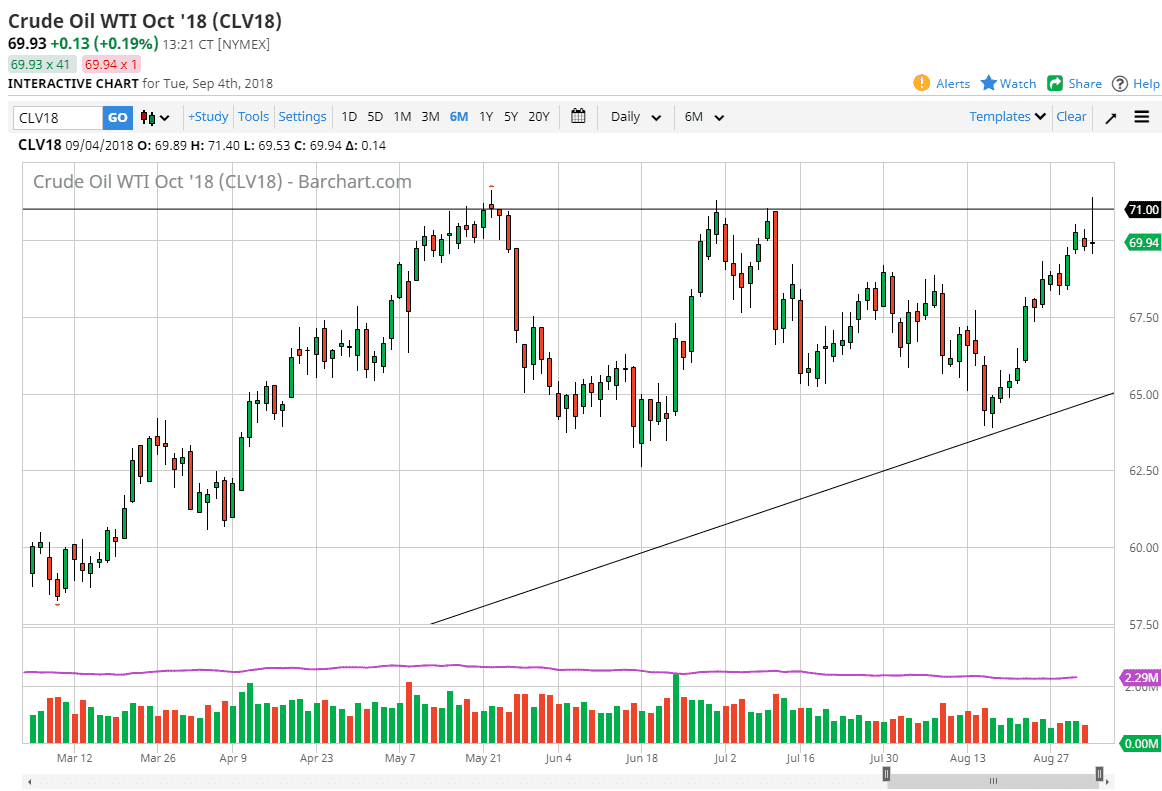Select the 5D timeframe

[375, 117]
